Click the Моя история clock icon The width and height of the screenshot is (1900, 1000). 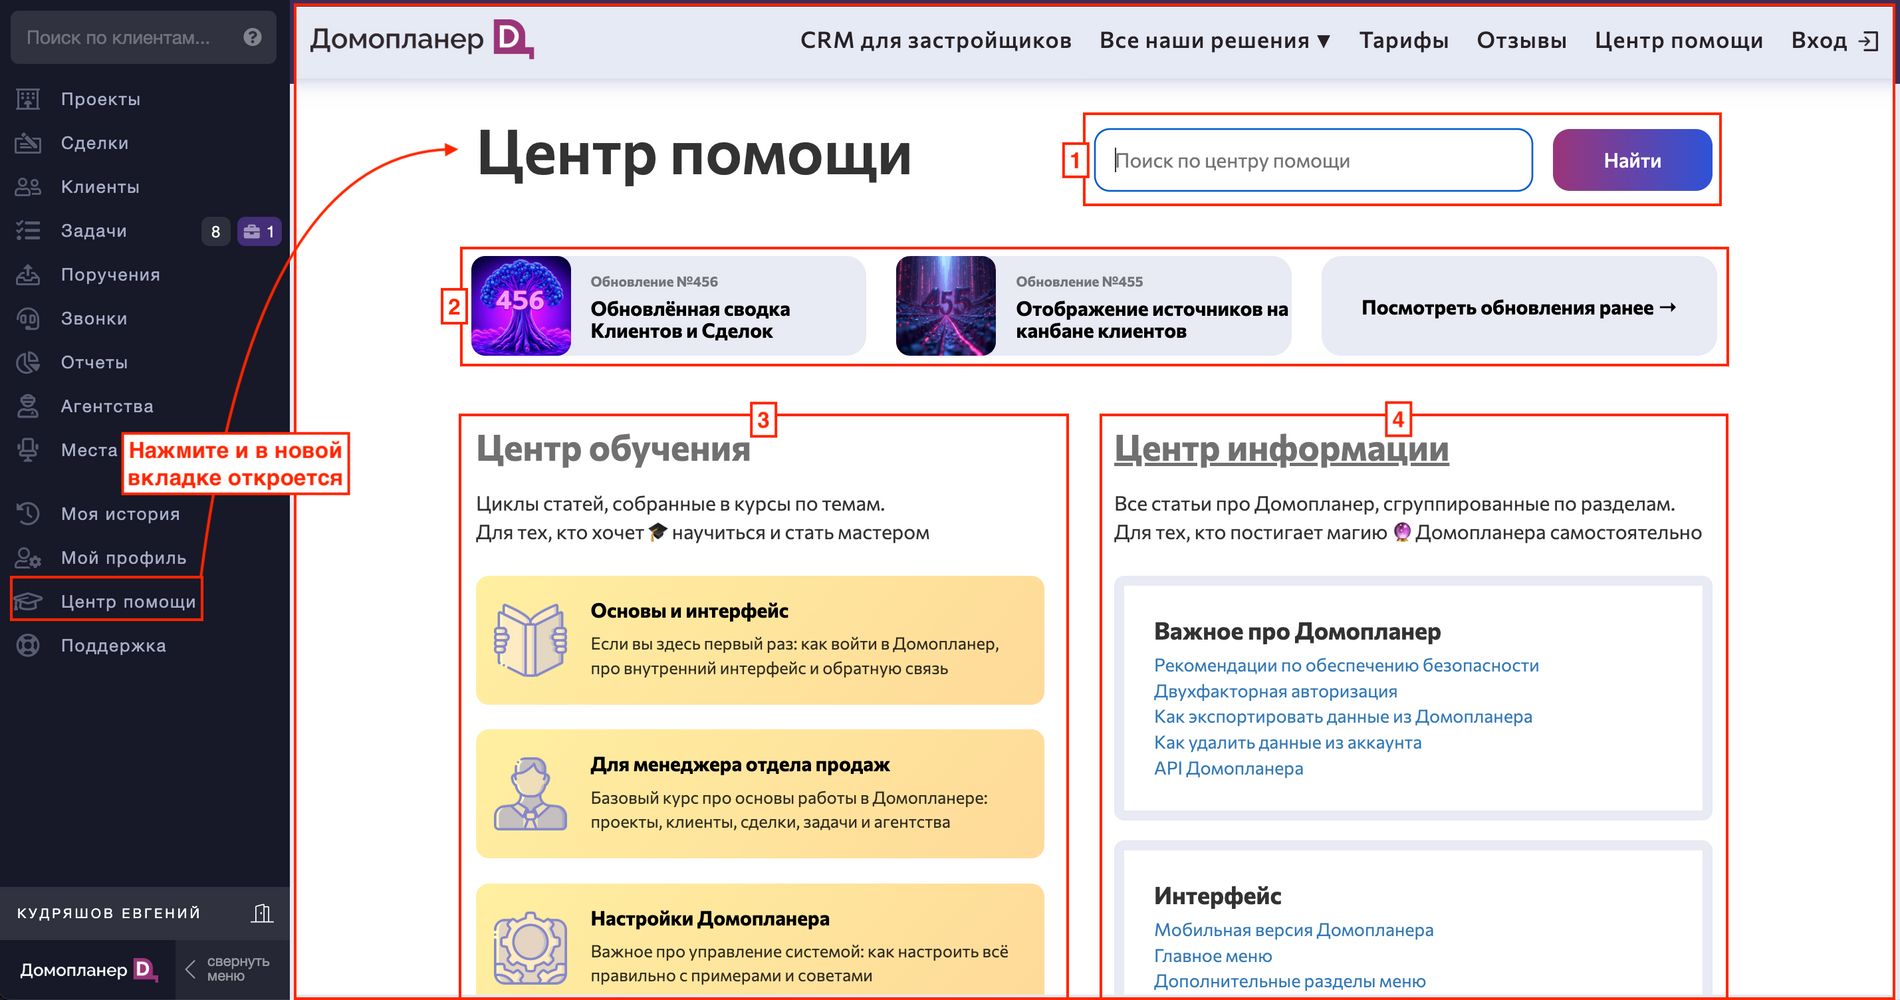[28, 514]
